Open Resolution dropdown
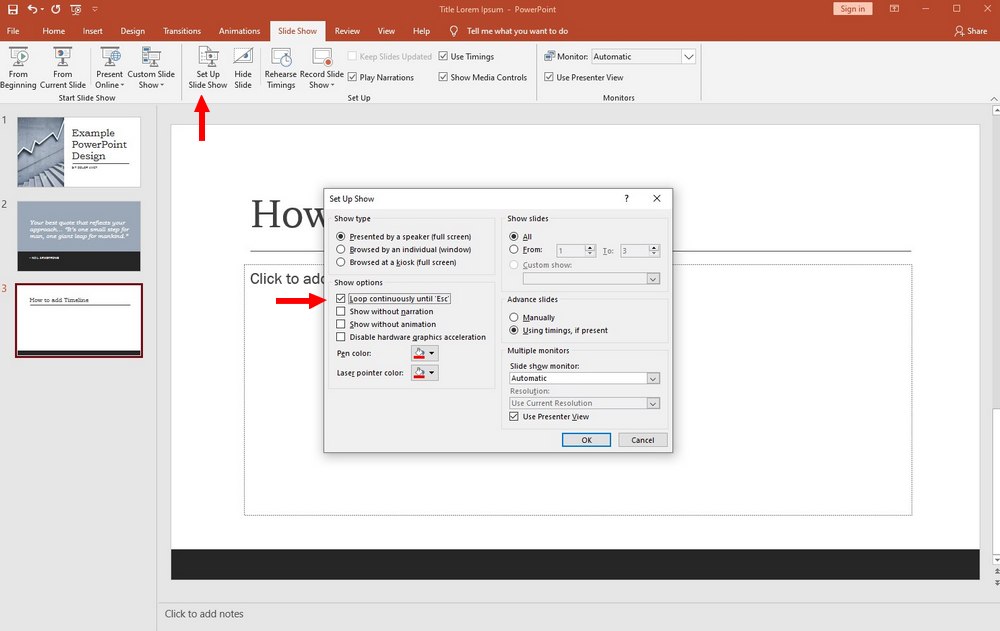This screenshot has width=1000, height=631. [653, 403]
